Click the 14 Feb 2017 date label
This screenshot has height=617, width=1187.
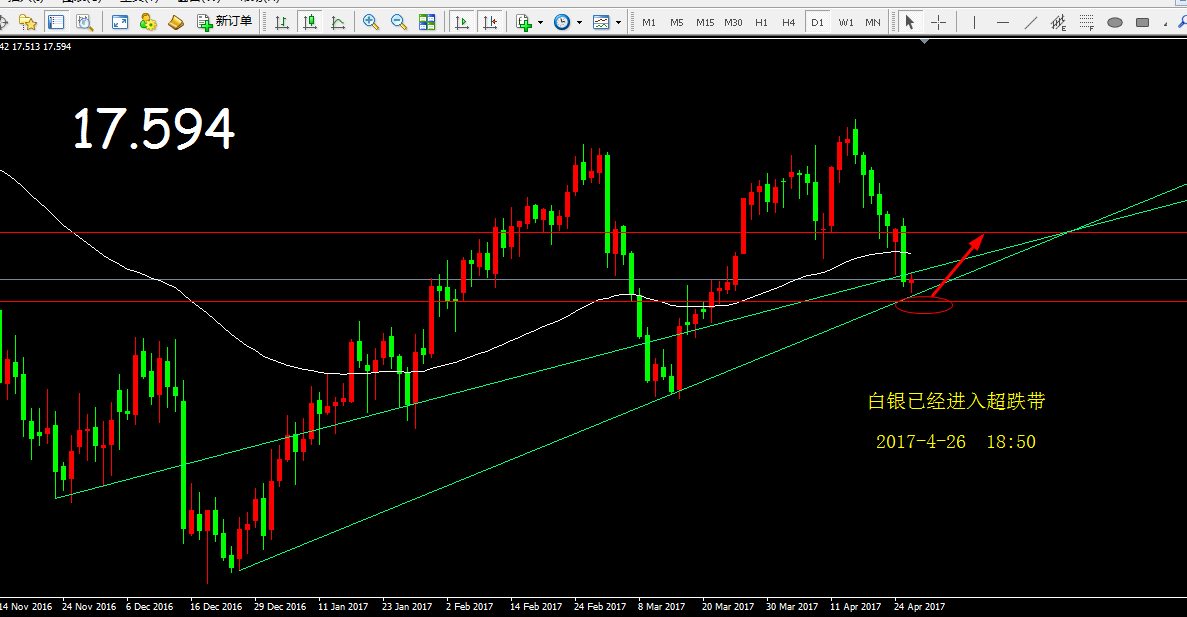536,606
